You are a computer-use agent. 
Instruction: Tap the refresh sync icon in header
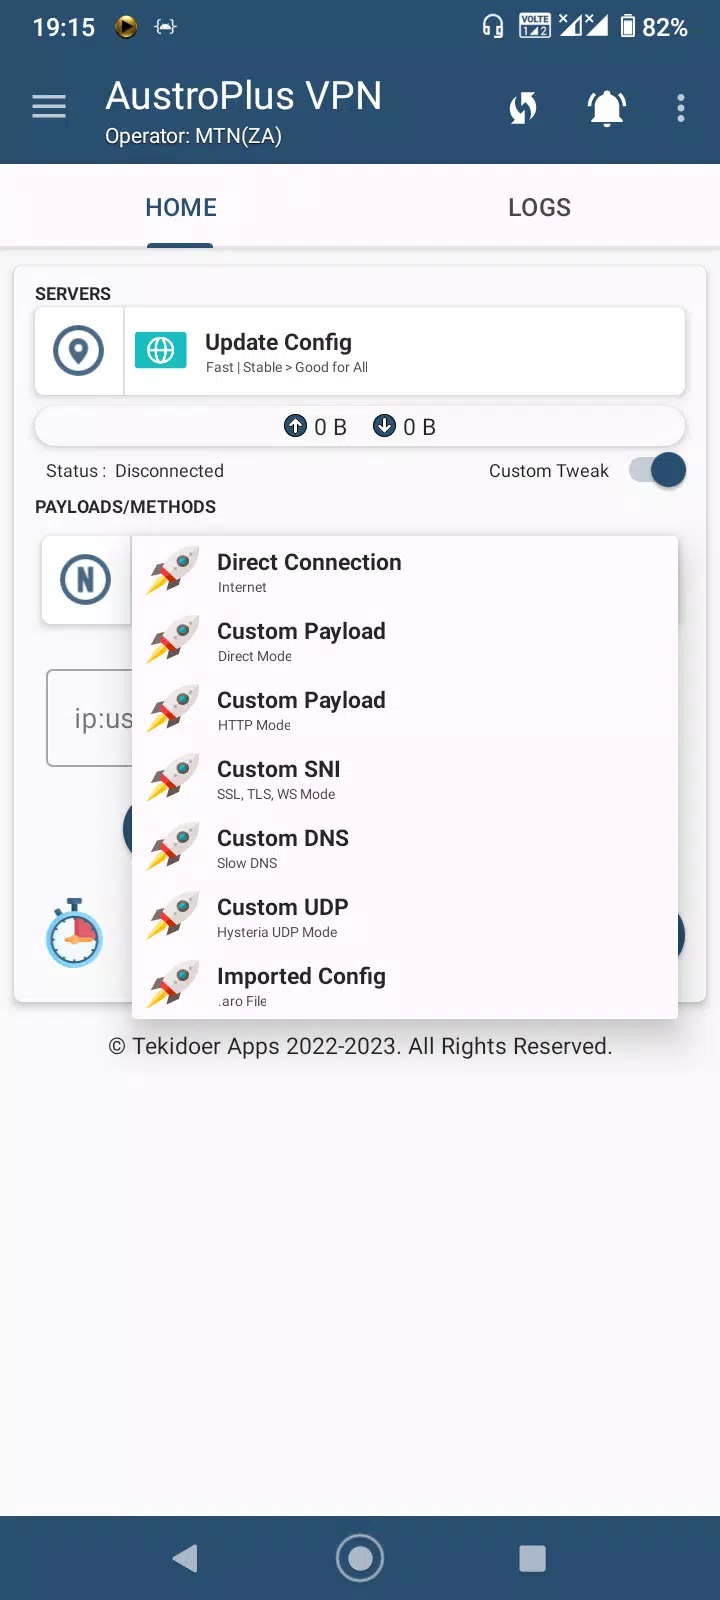click(x=523, y=107)
